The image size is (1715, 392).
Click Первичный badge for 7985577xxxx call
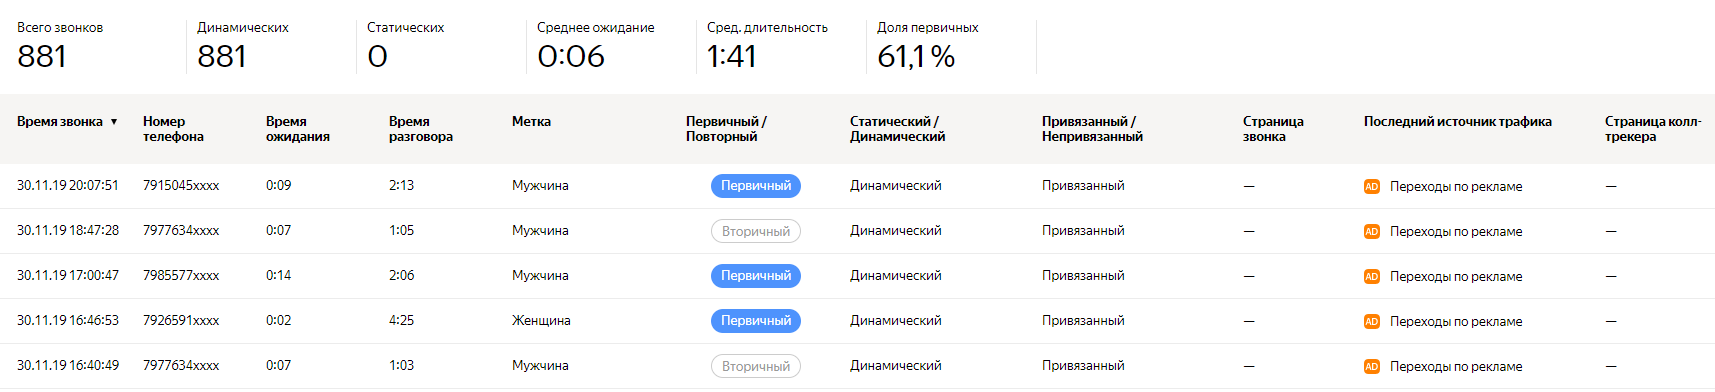[756, 276]
